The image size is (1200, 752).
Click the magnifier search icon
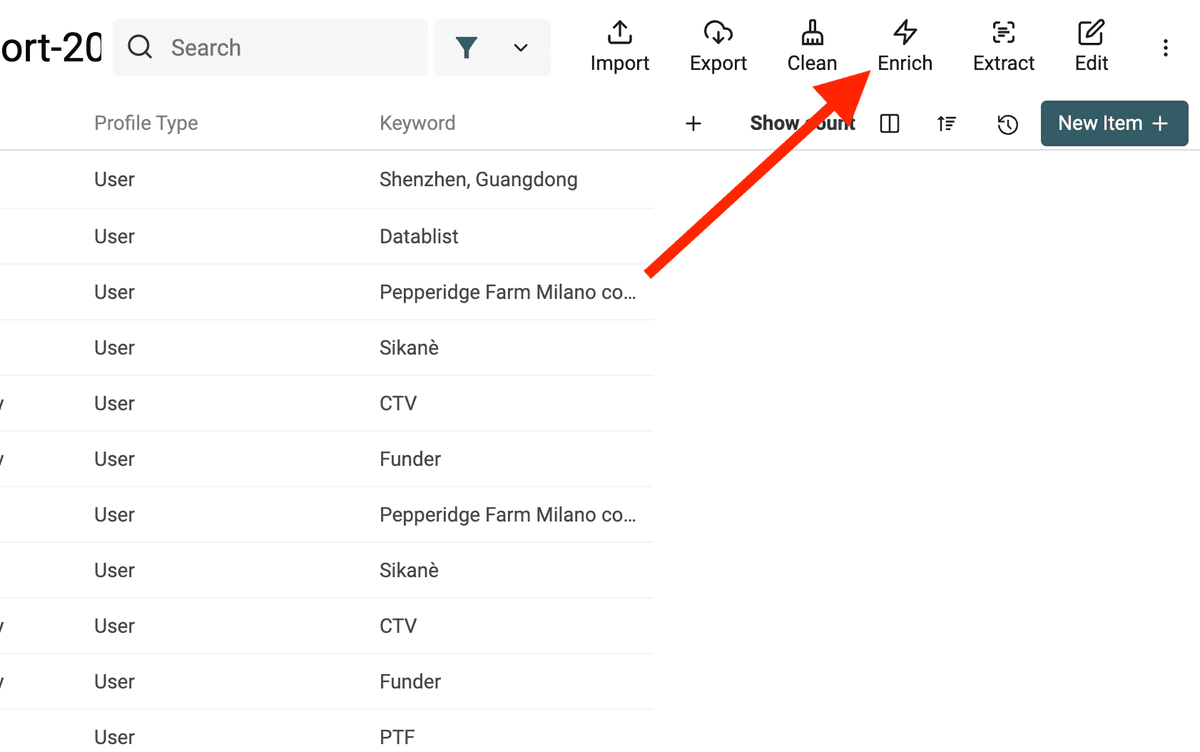[141, 47]
